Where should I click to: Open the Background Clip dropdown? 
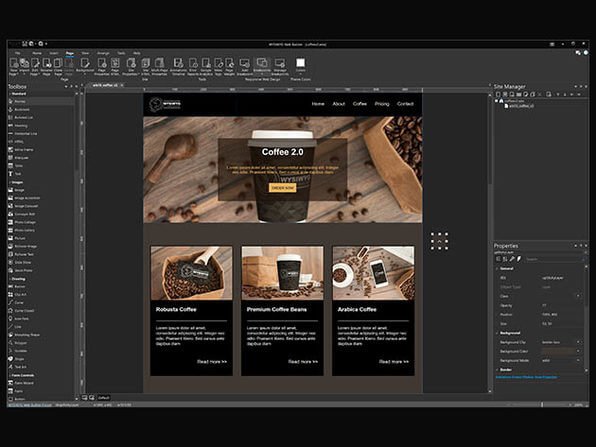(579, 342)
